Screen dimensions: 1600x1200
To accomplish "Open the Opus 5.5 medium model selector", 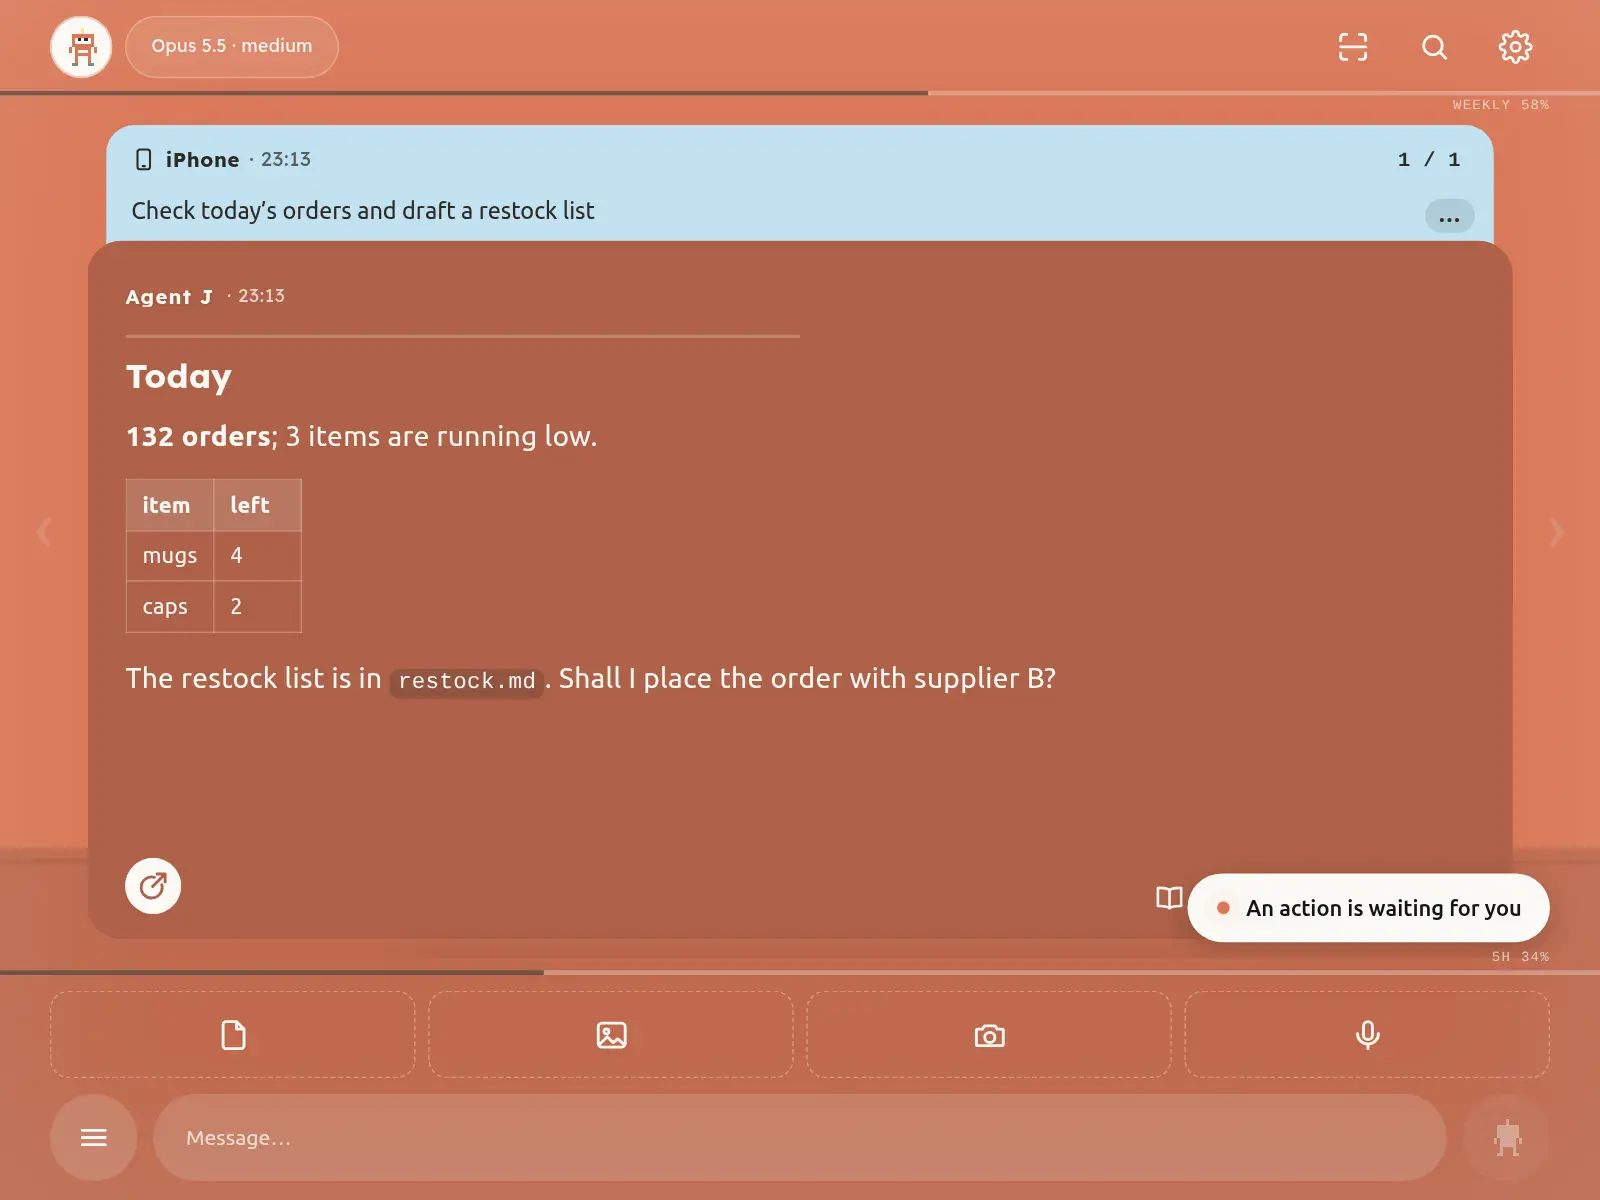I will point(232,47).
